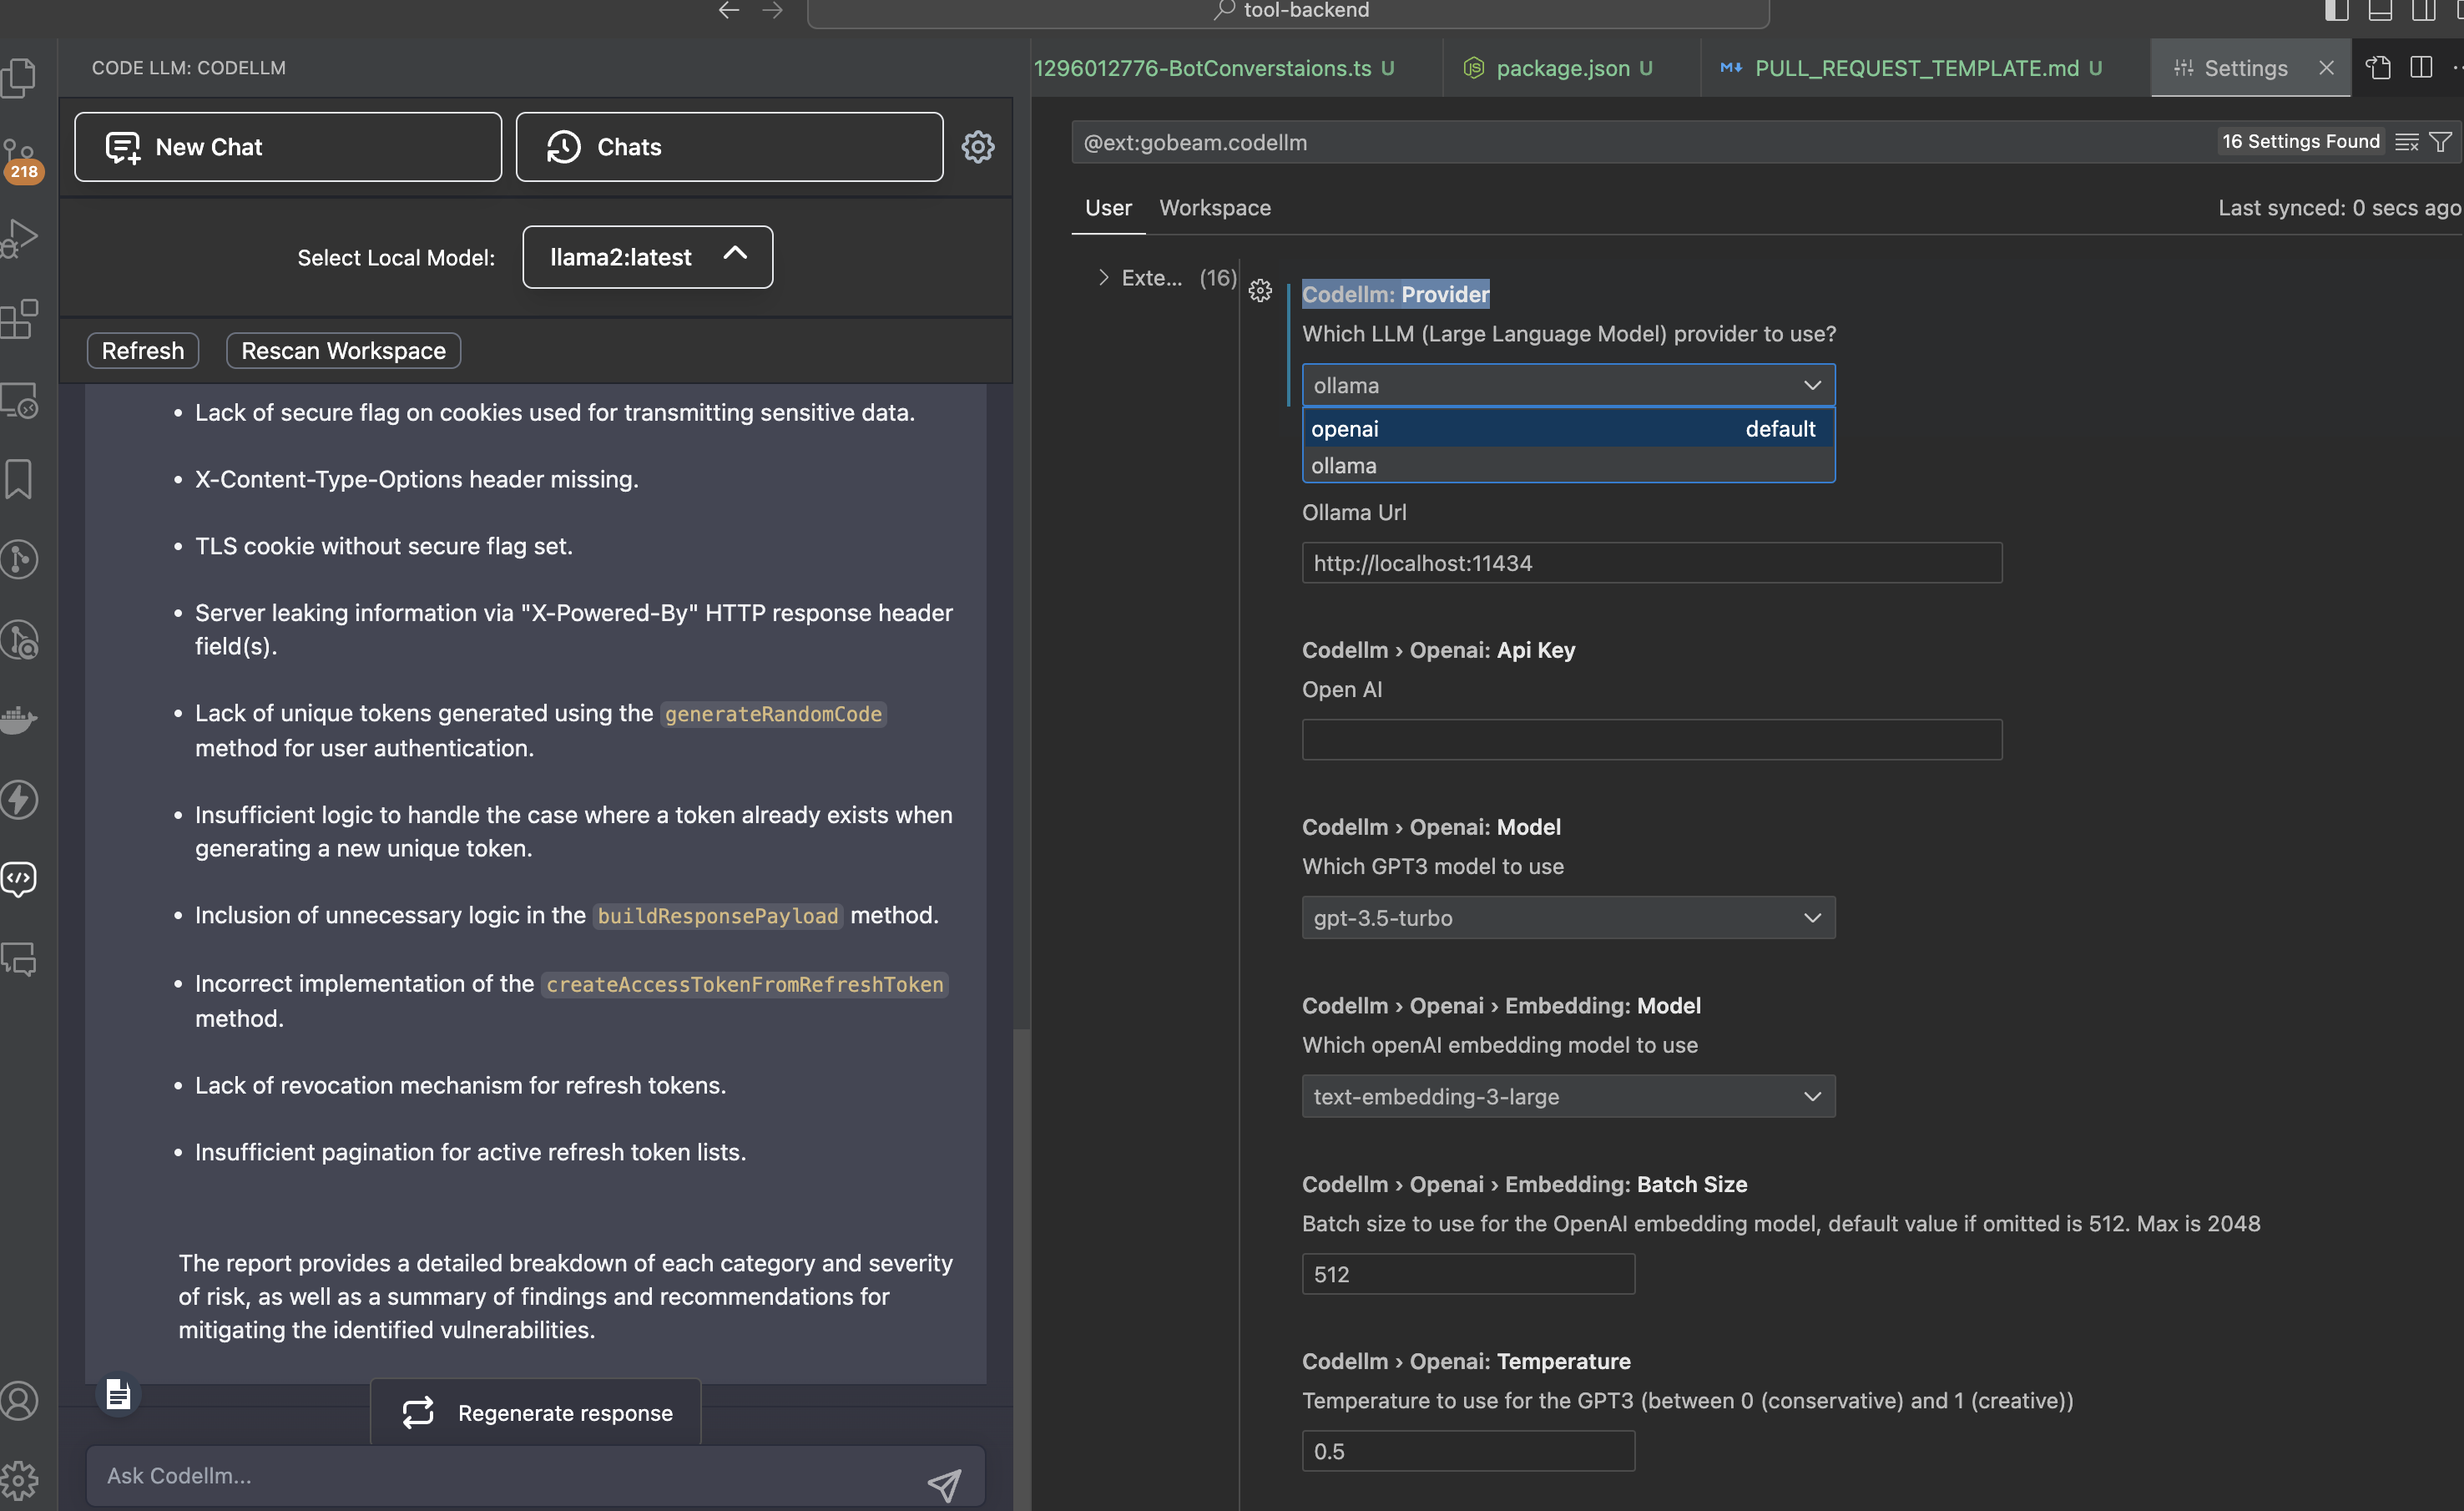Click the document icon below chat response

[x=118, y=1393]
